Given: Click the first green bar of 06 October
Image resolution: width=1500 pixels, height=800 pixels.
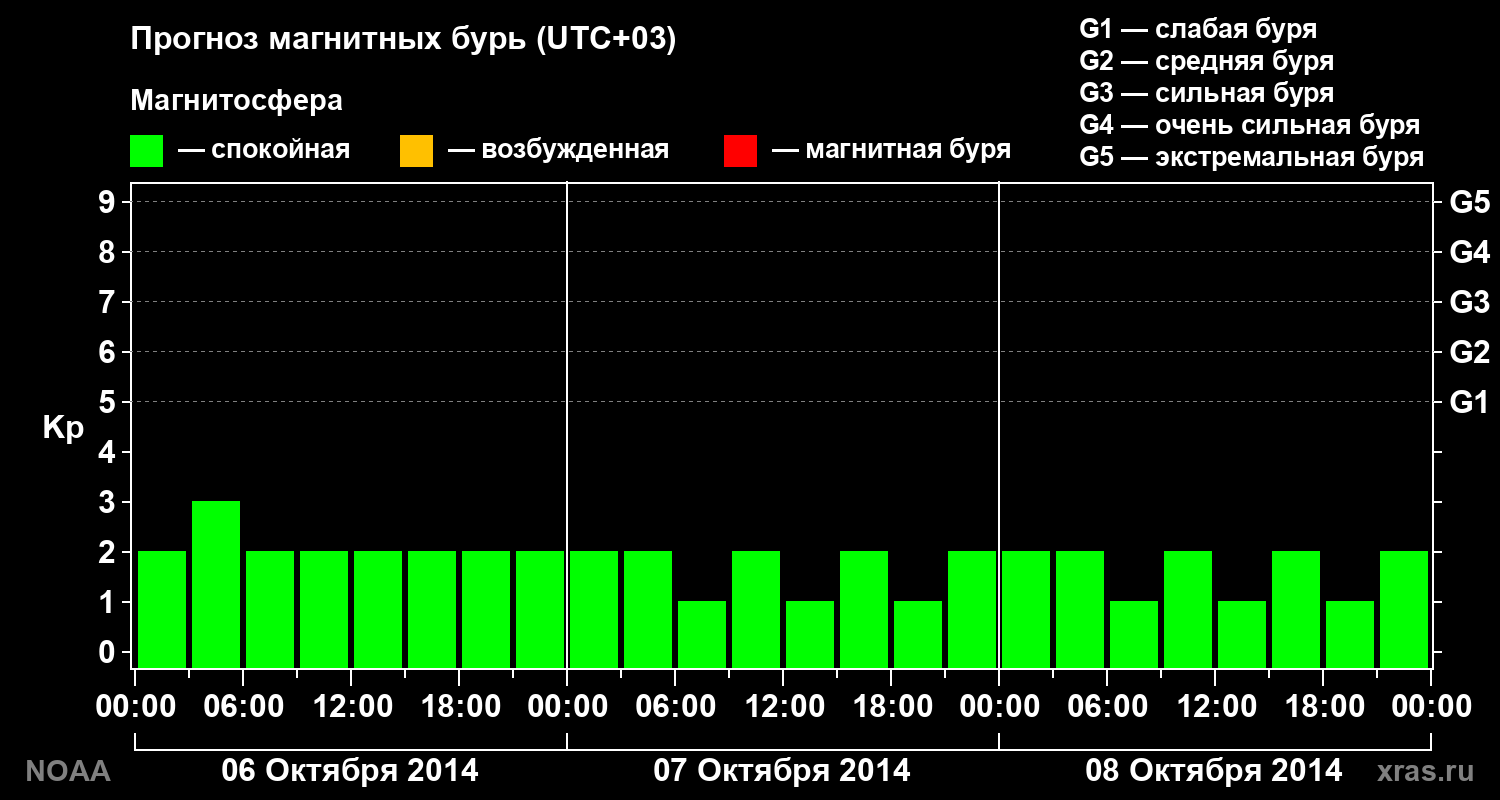Looking at the screenshot, I should 162,609.
